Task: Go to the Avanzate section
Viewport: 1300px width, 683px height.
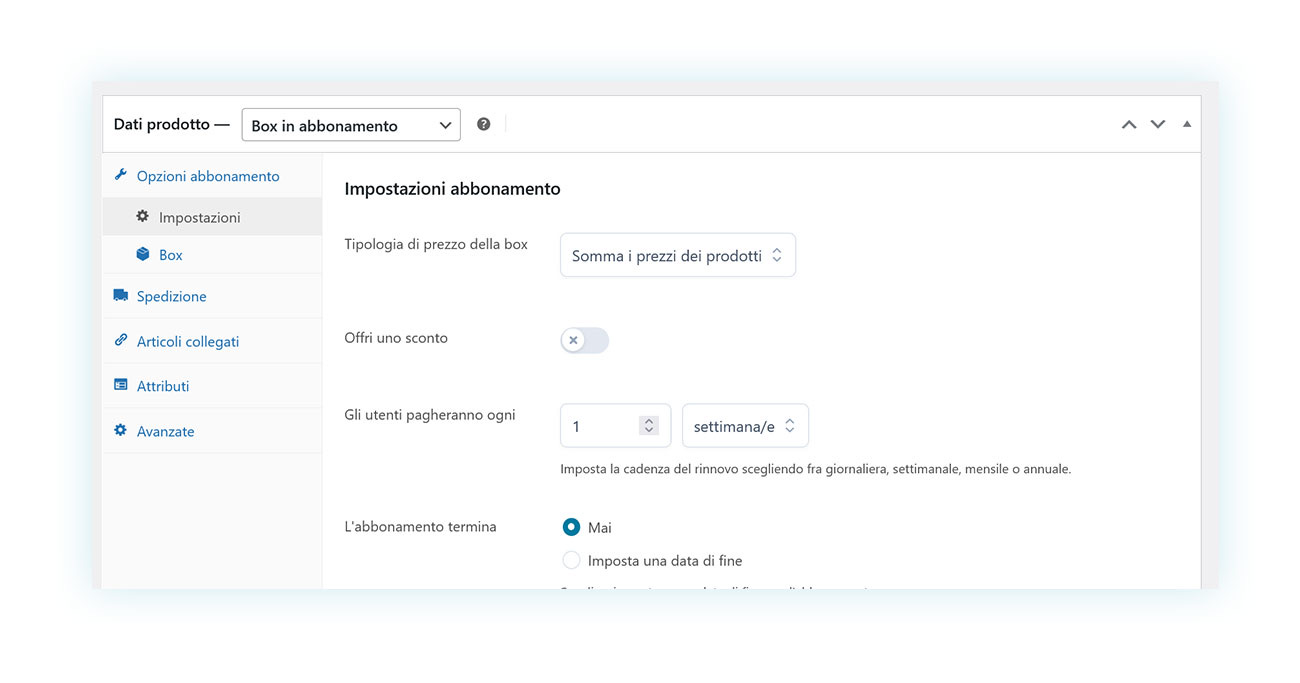Action: [166, 430]
